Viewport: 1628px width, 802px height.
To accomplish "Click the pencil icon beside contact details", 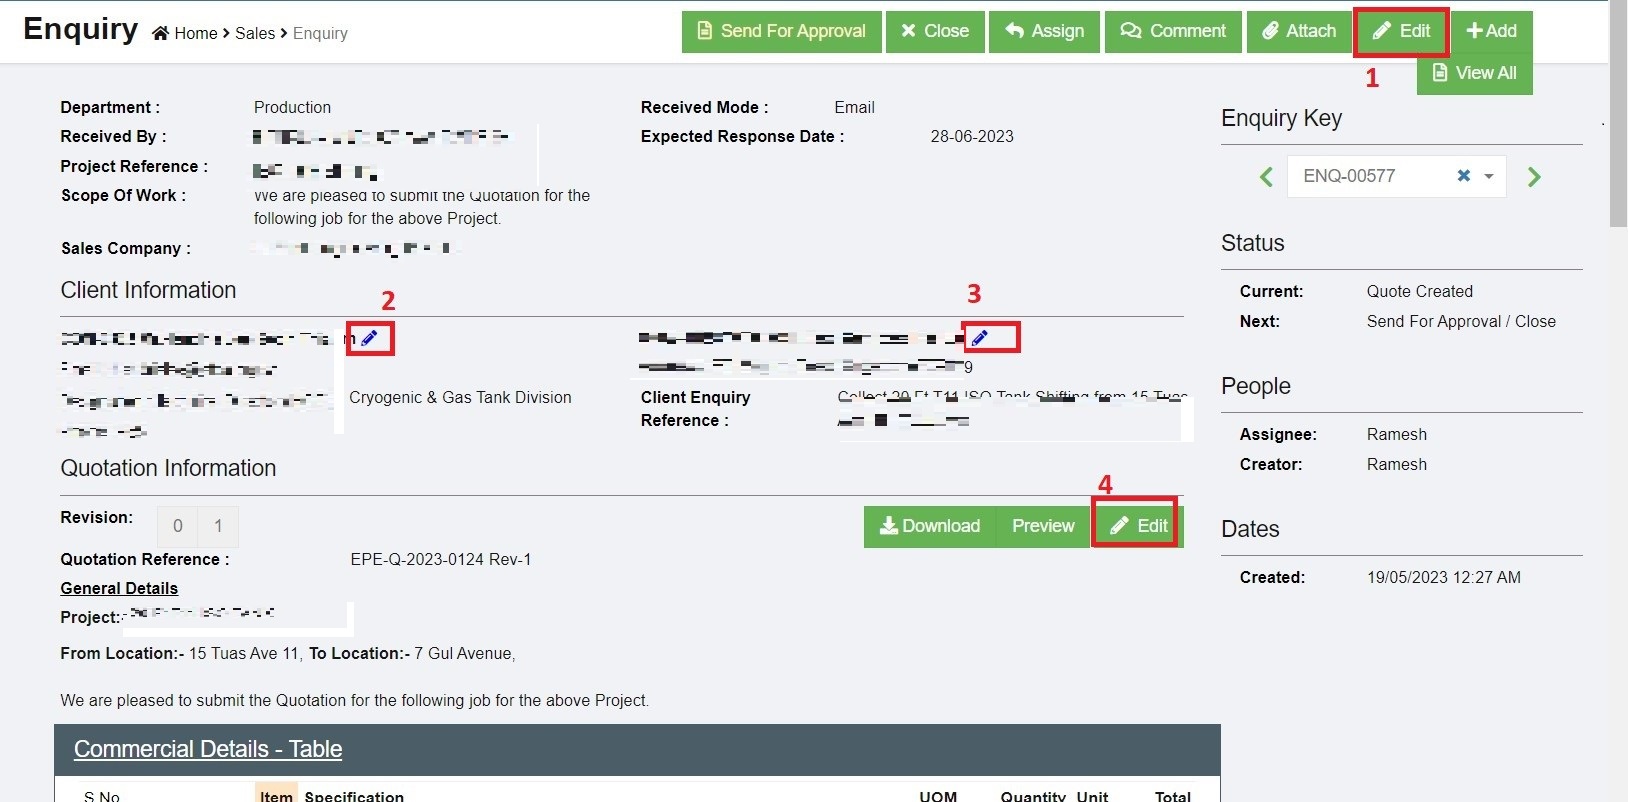I will pos(980,338).
